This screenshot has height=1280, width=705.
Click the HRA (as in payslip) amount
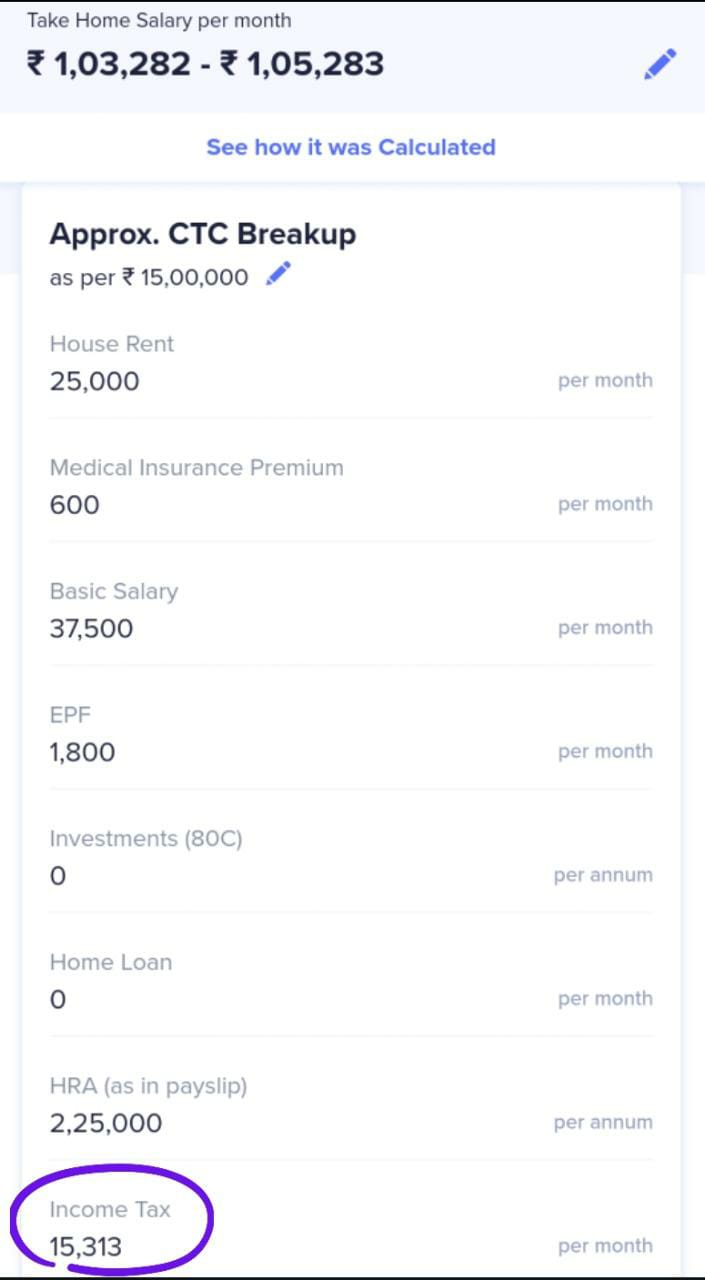(106, 1123)
